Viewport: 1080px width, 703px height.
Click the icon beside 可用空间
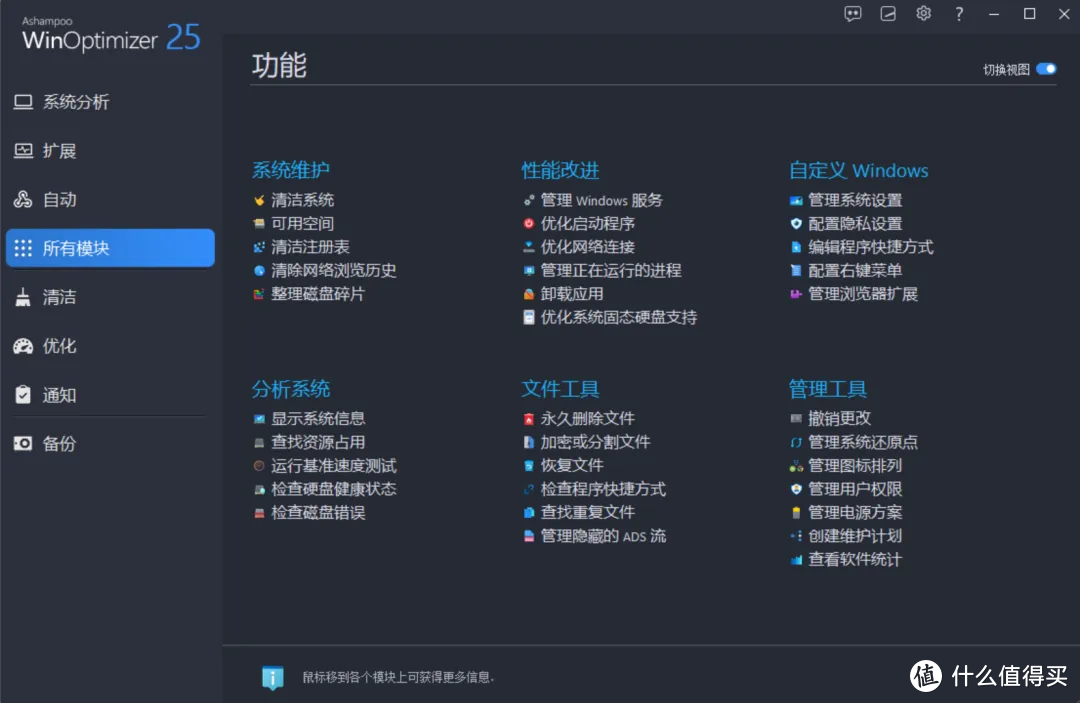coord(259,224)
